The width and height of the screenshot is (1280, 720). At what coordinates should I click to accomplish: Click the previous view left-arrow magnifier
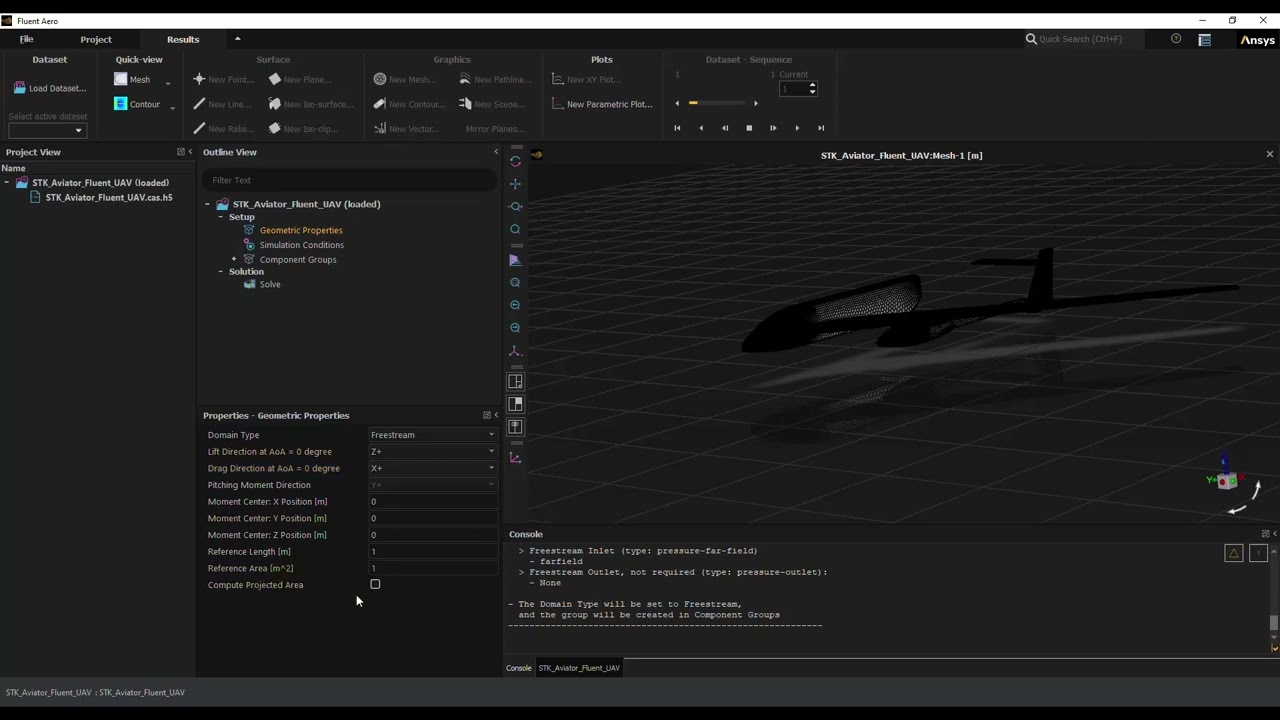click(515, 305)
